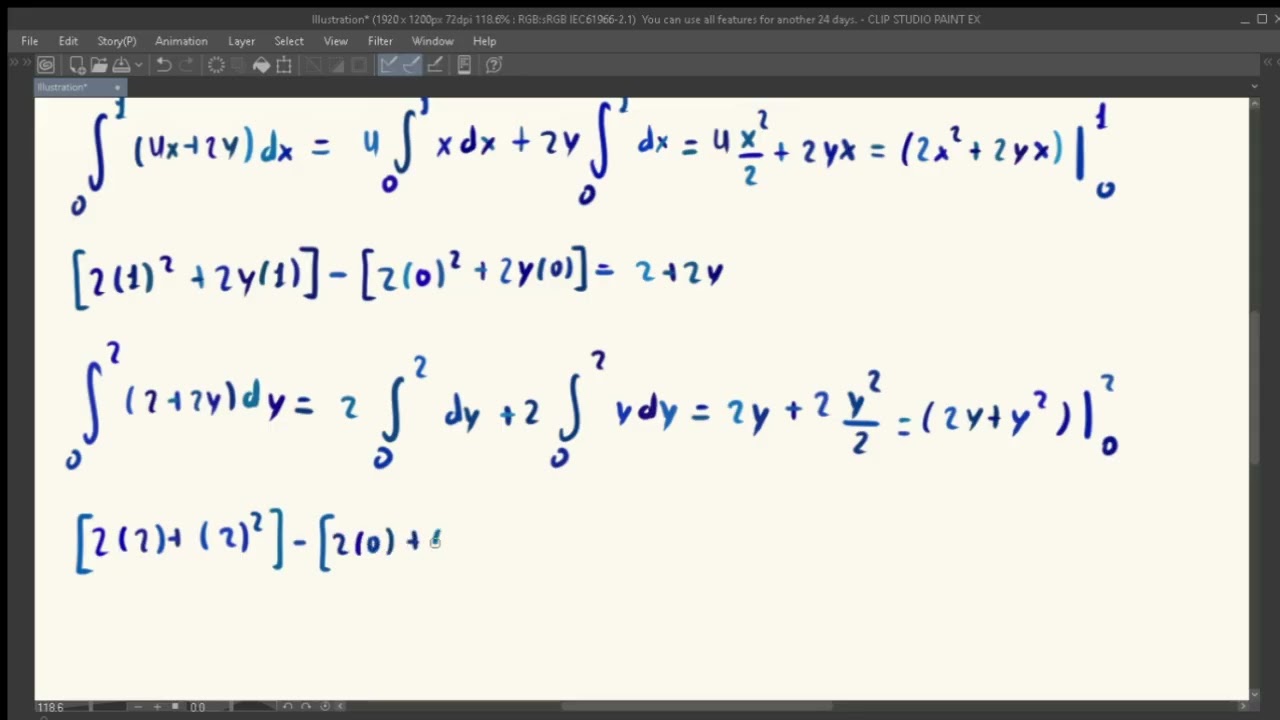Maximize the CLIP STUDIO PAINT window
The height and width of the screenshot is (720, 1280).
pyautogui.click(x=1262, y=19)
